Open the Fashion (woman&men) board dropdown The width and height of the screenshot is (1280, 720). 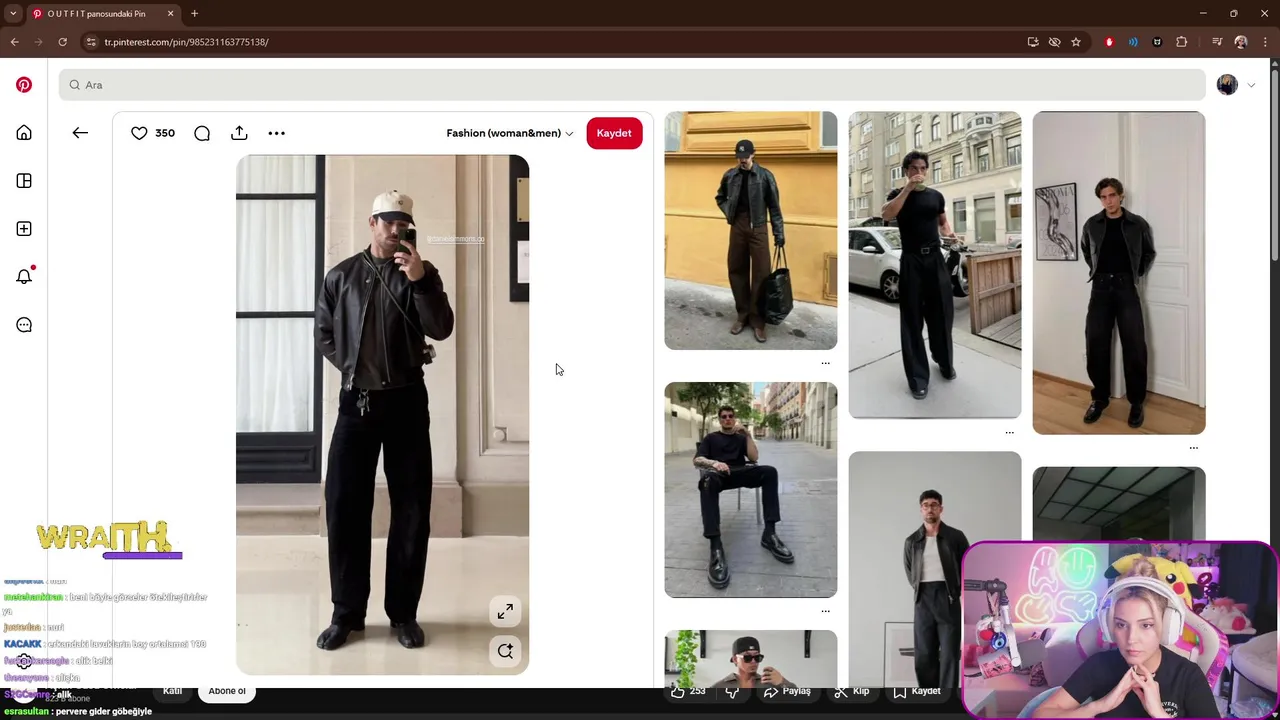point(510,133)
